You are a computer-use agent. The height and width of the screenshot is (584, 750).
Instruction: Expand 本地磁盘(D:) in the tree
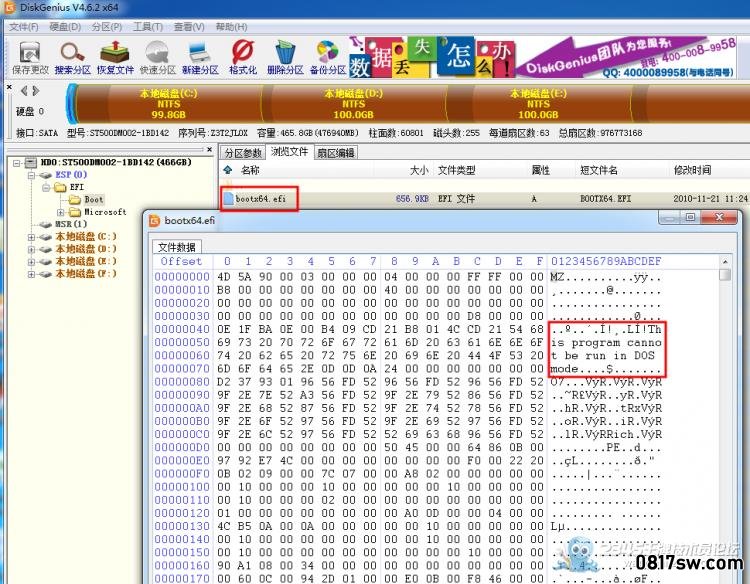32,249
